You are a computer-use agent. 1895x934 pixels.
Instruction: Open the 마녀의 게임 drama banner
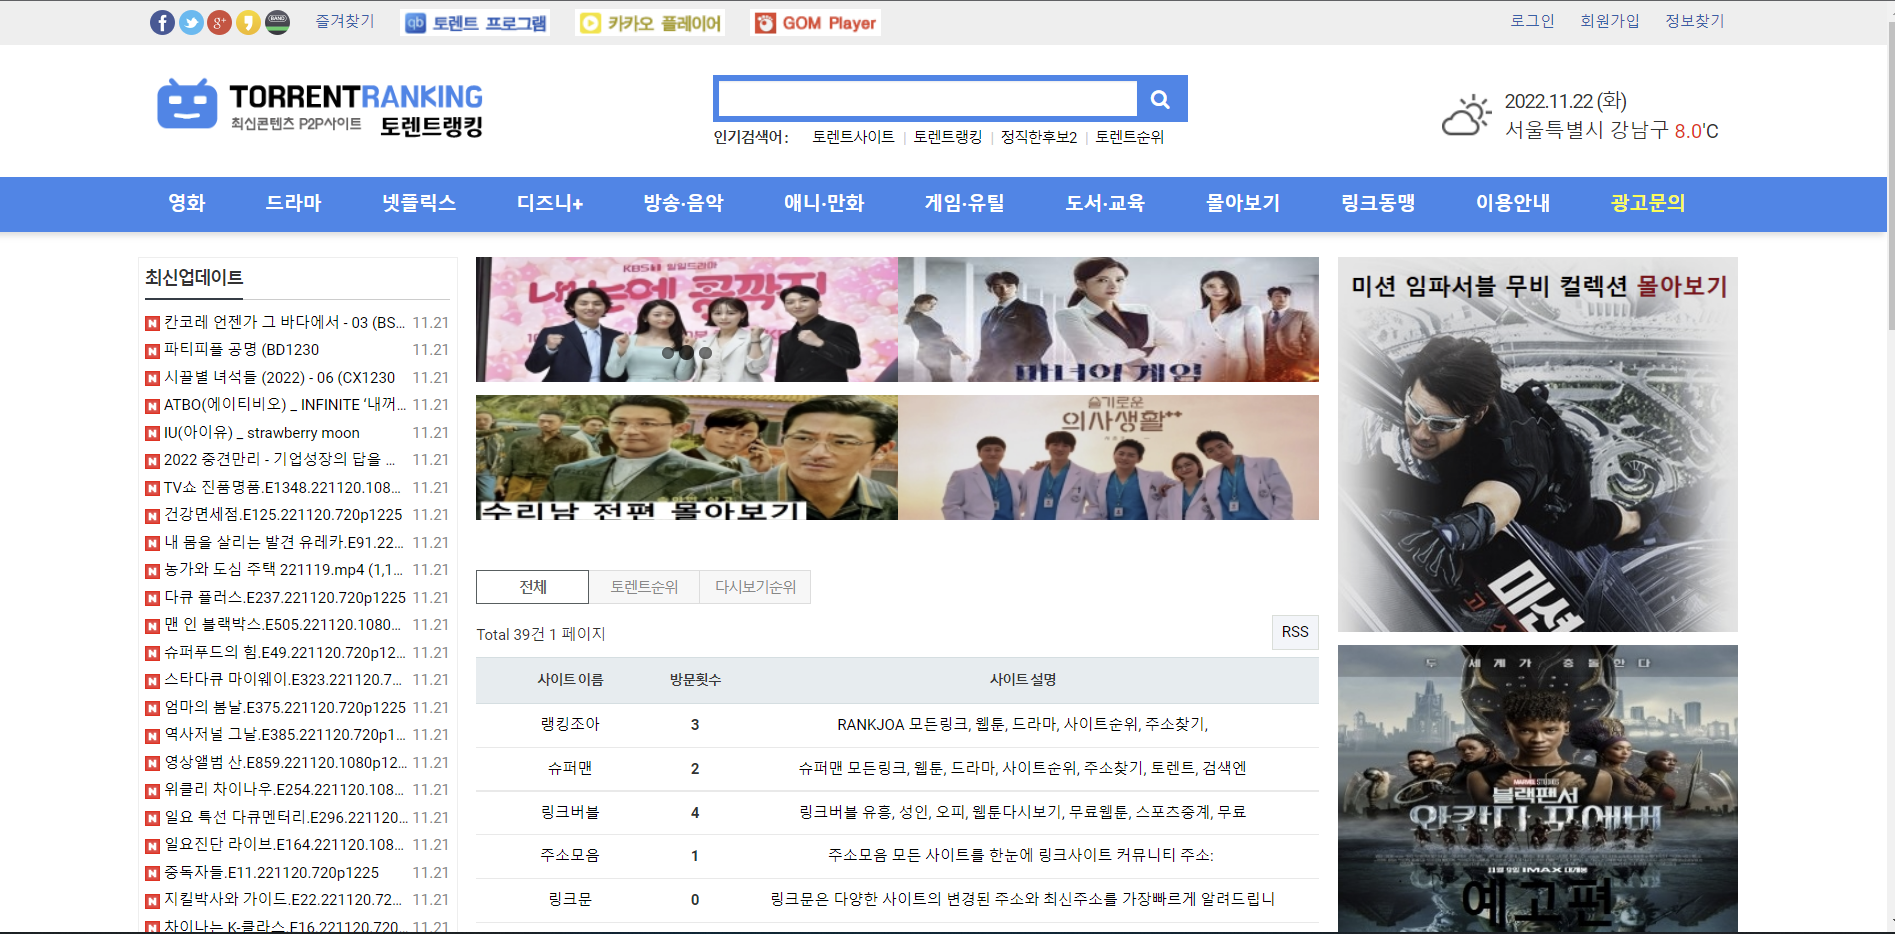[x=1108, y=319]
